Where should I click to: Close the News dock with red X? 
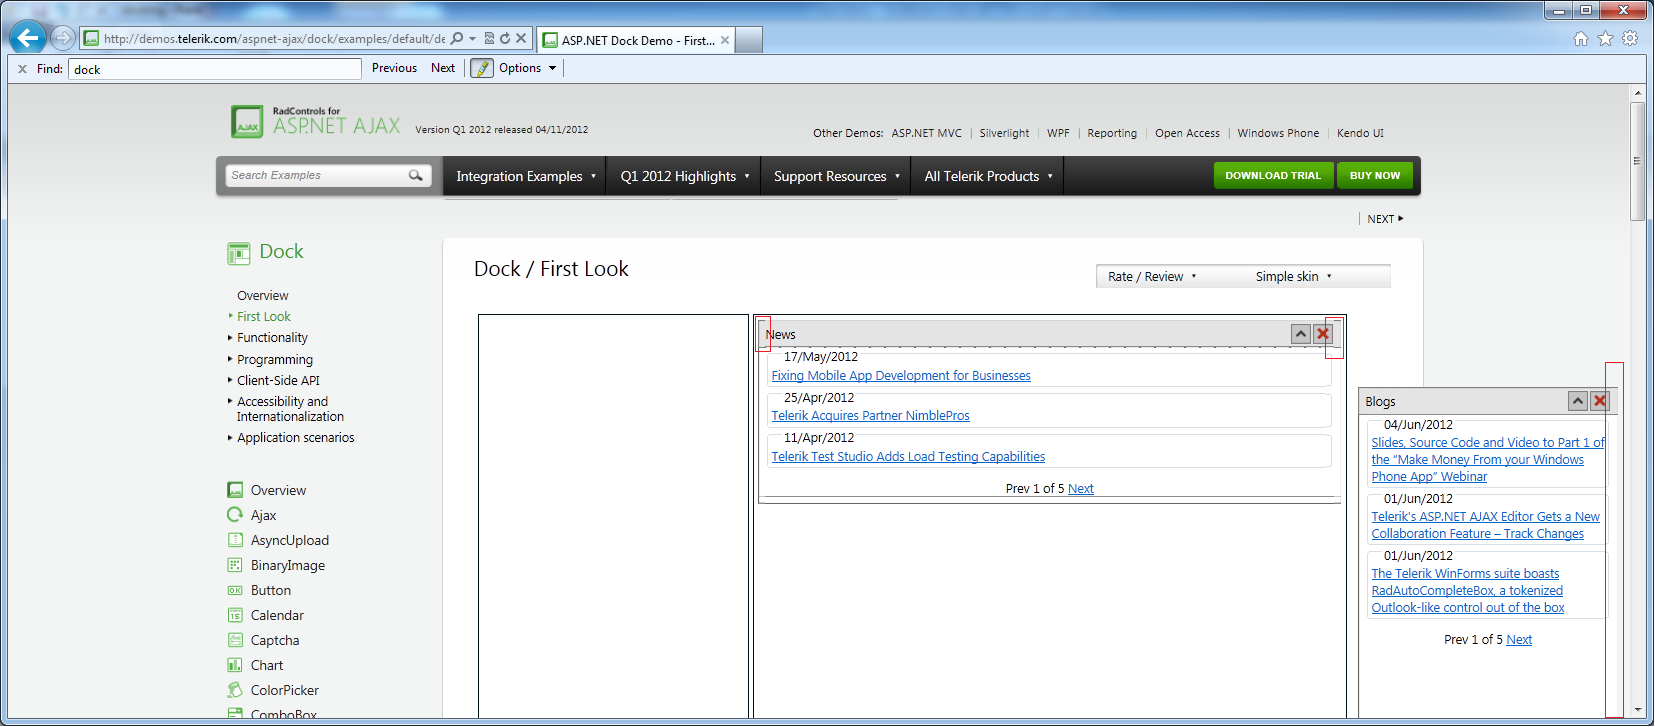[1323, 334]
